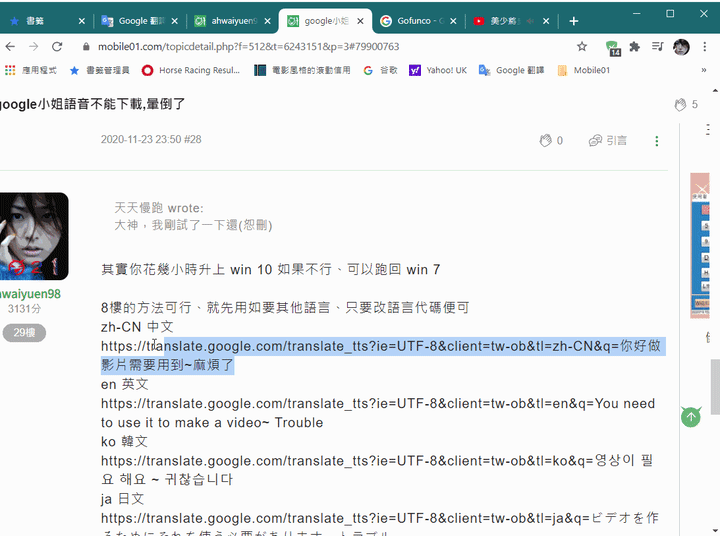Go forward to the next page
This screenshot has height=536, width=720.
coord(34,46)
